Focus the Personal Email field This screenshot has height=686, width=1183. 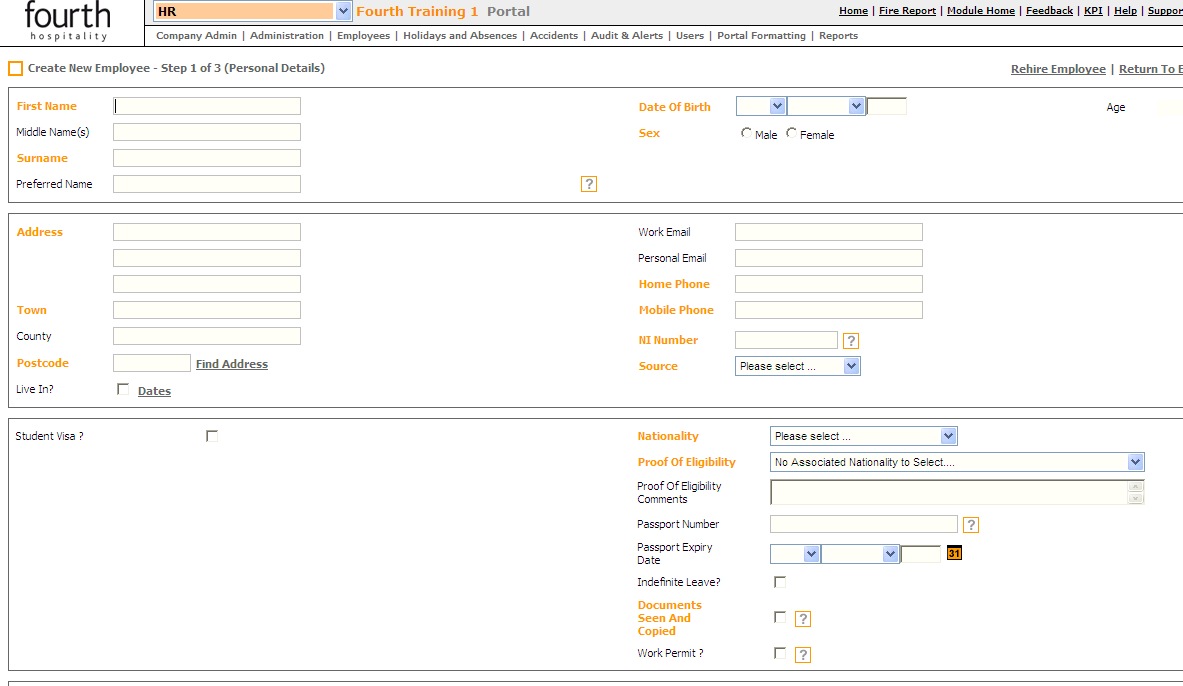(828, 258)
